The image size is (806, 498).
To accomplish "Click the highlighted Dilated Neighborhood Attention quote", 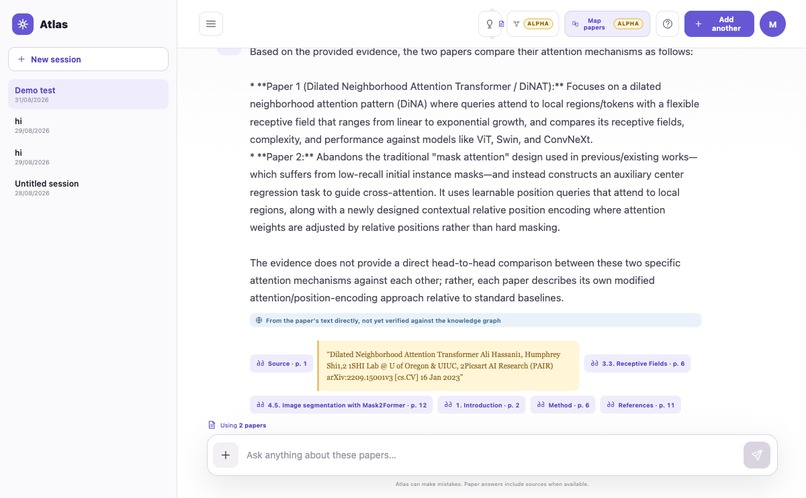I will pyautogui.click(x=448, y=366).
